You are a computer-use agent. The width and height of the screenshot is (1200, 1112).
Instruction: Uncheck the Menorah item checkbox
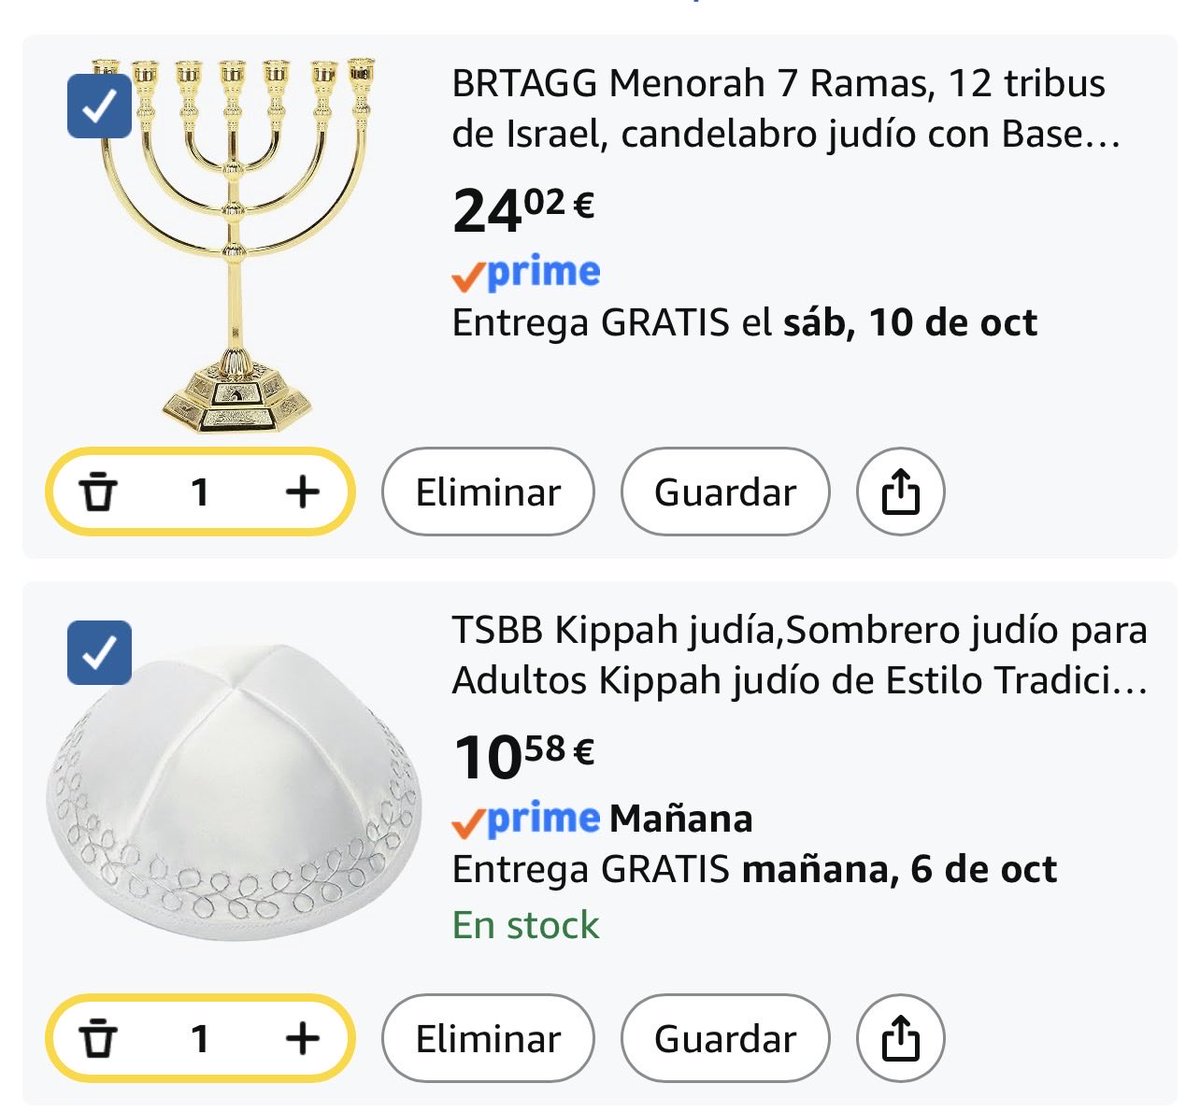(99, 106)
